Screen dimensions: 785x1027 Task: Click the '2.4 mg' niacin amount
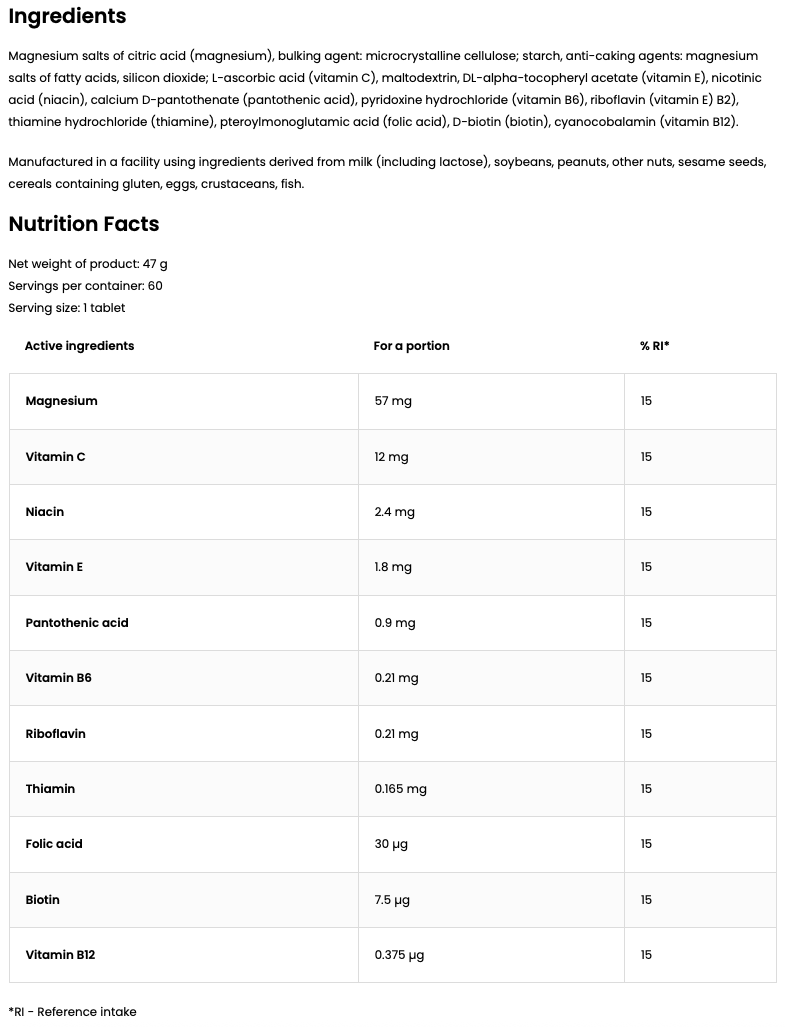coord(394,512)
